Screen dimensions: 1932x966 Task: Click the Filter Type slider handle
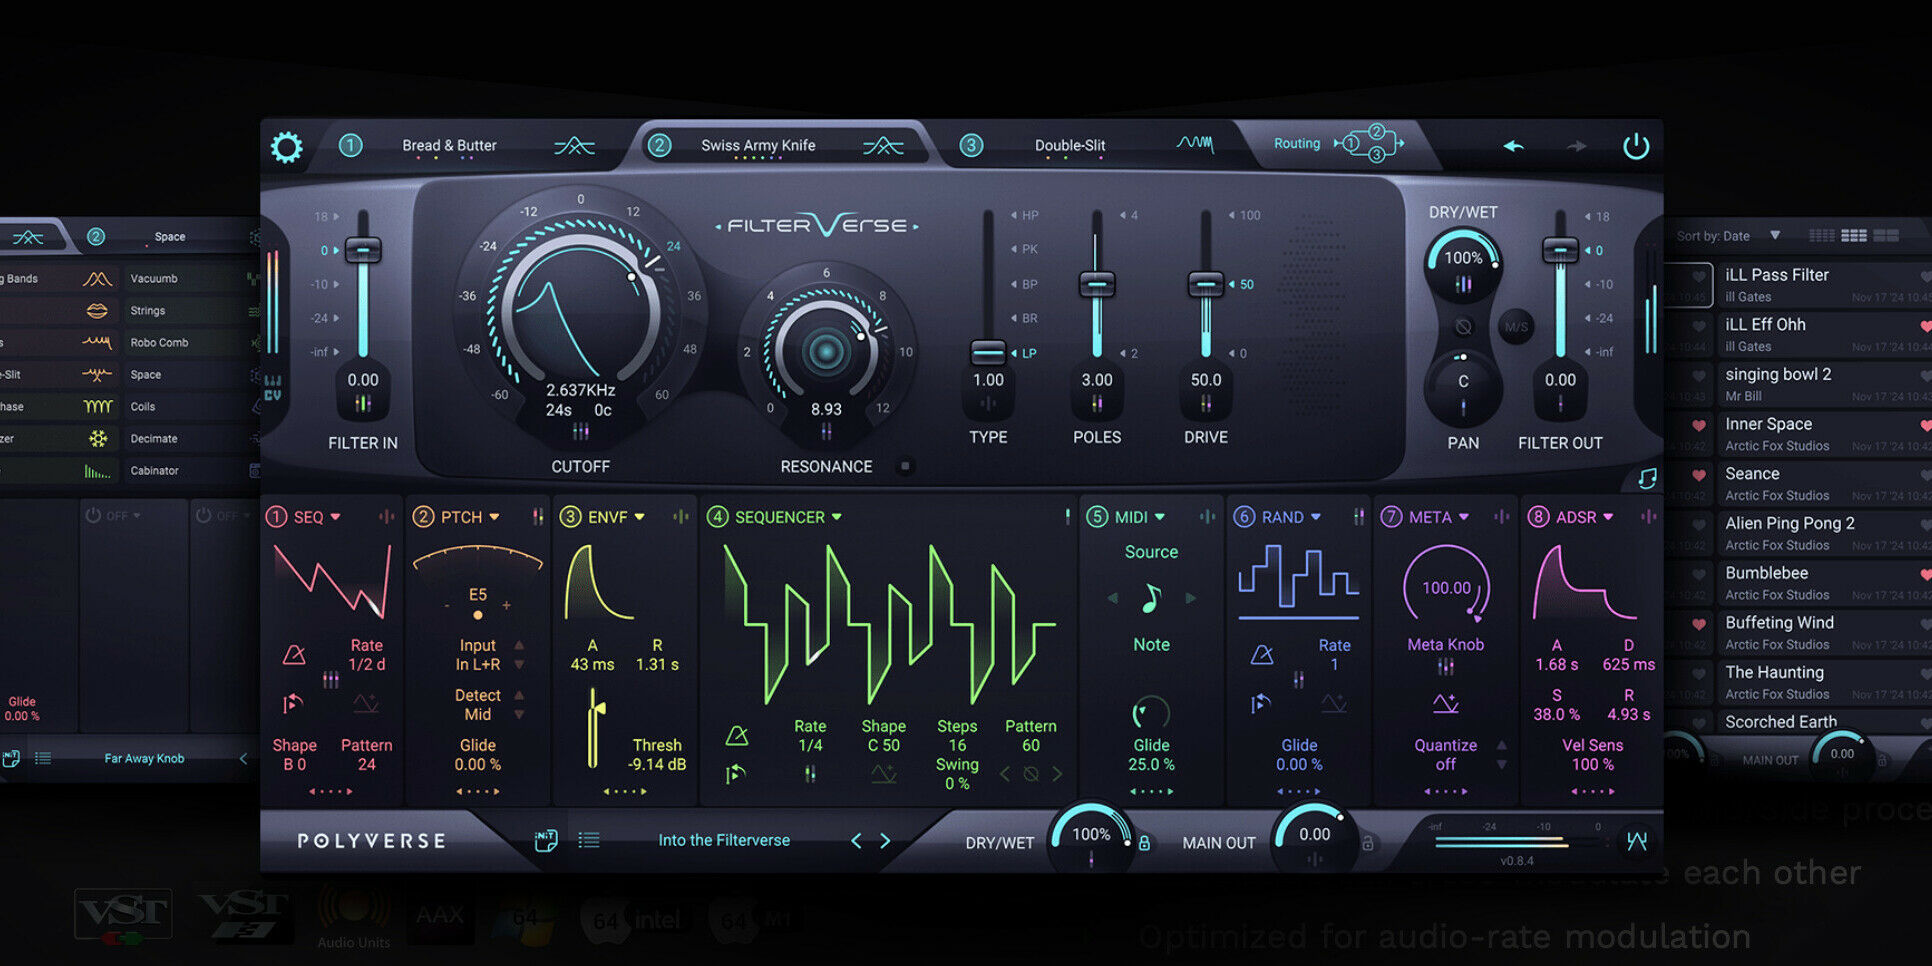click(988, 352)
